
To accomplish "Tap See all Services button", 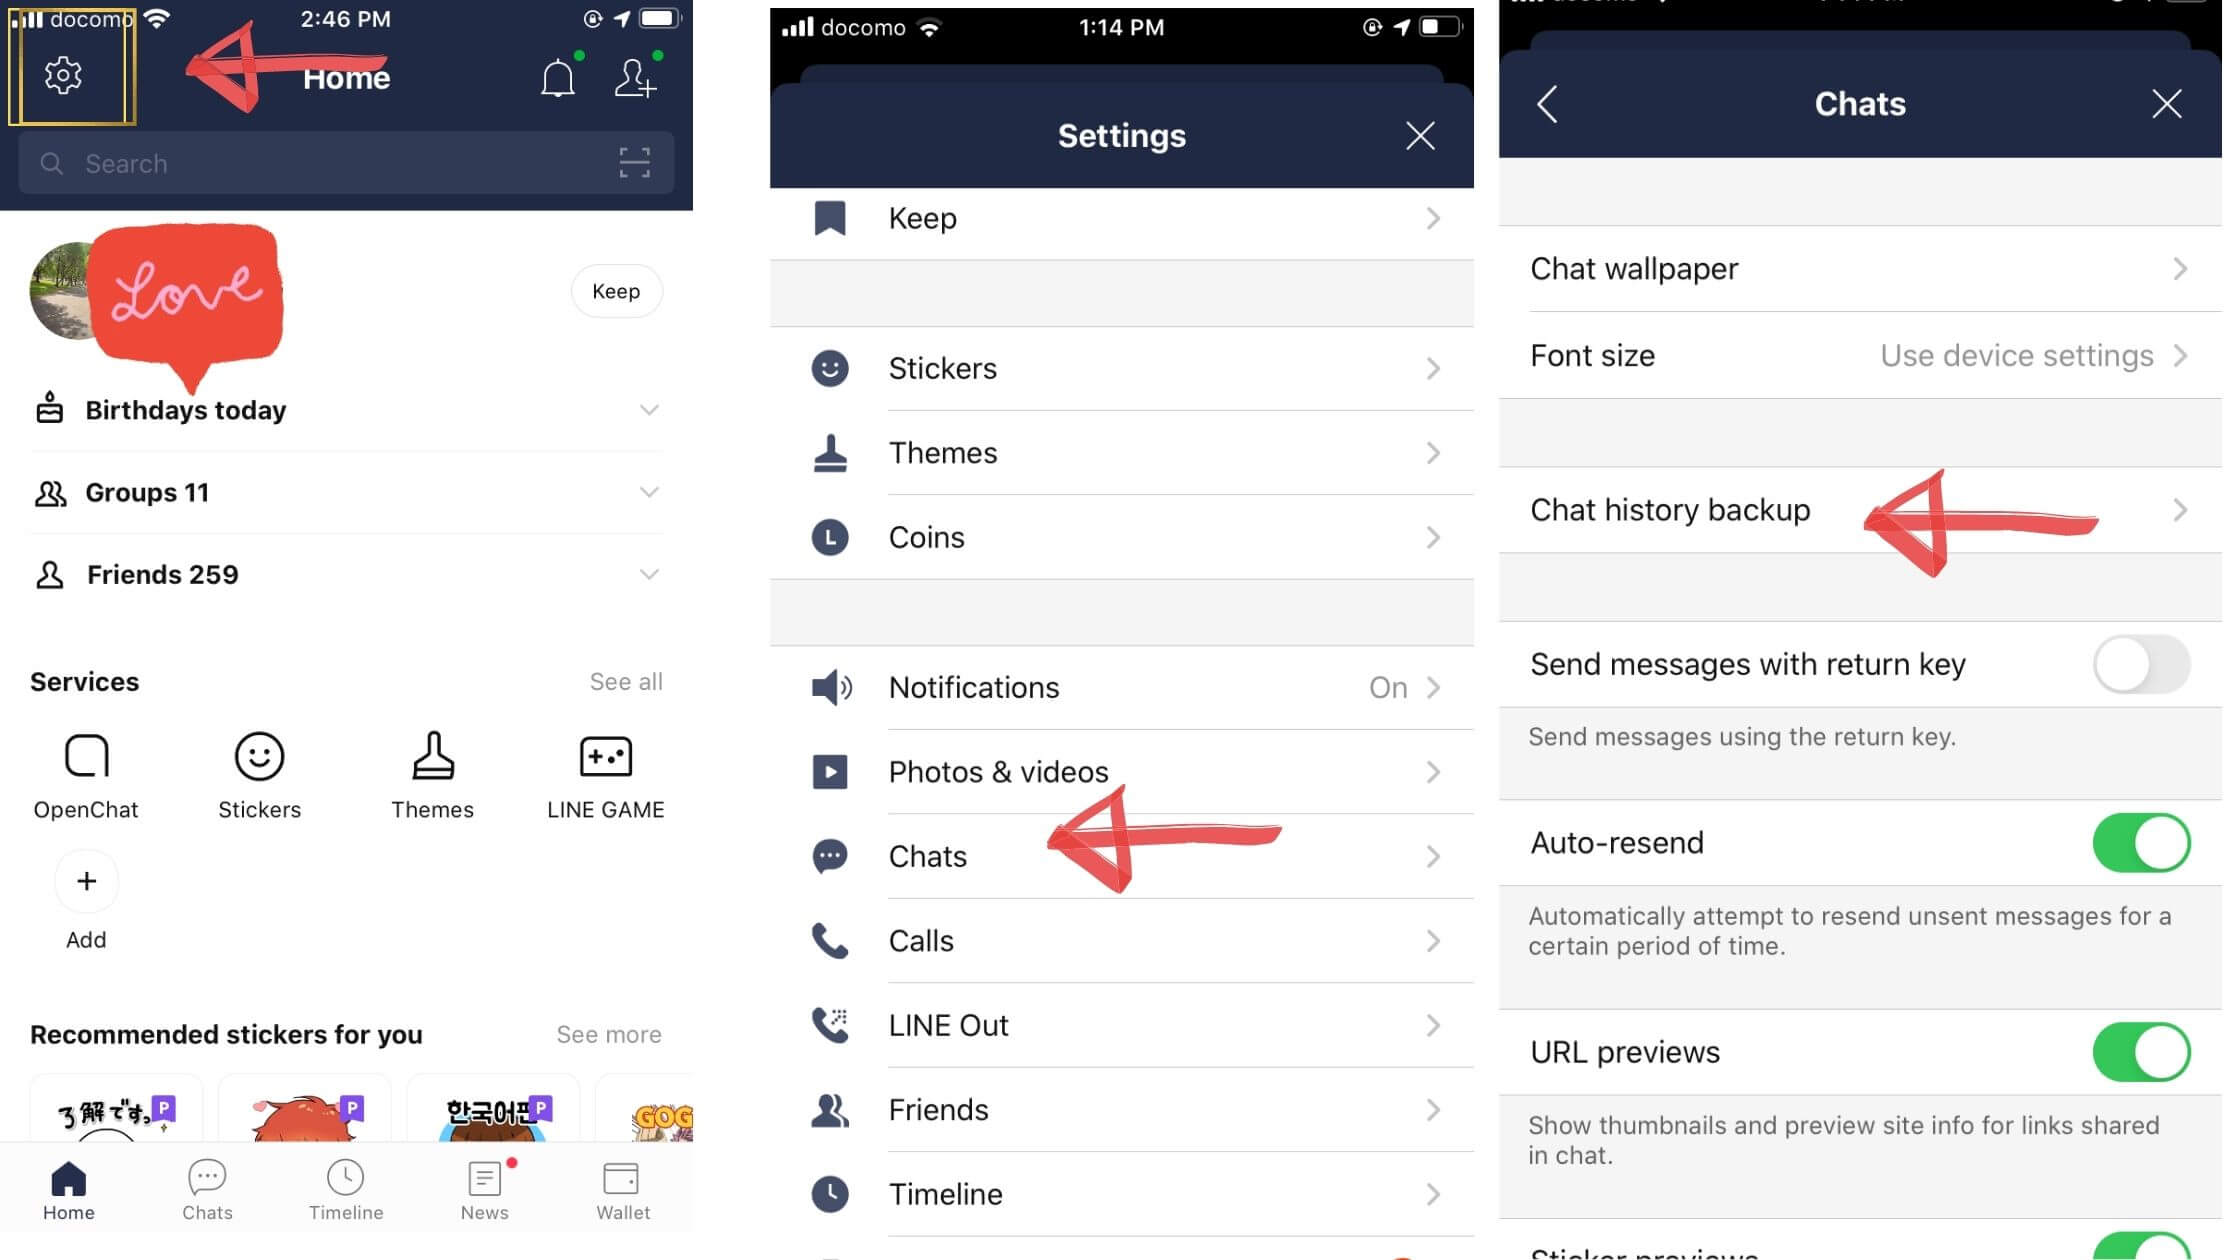I will [626, 682].
